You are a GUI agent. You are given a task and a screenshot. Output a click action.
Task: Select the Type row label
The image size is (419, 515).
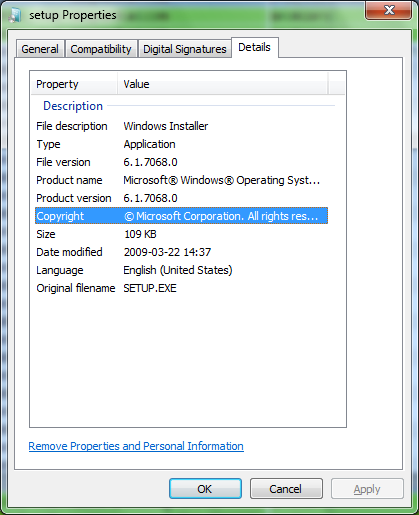[x=48, y=144]
